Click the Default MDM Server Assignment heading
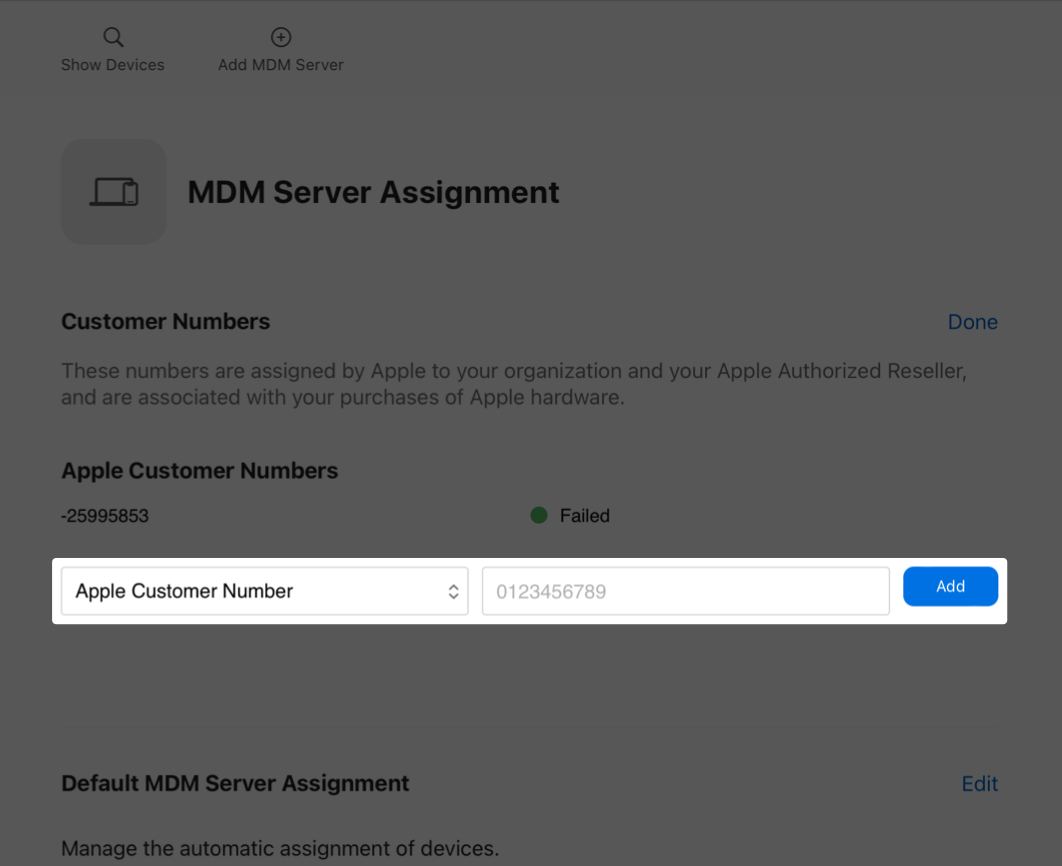Viewport: 1062px width, 866px height. click(235, 784)
